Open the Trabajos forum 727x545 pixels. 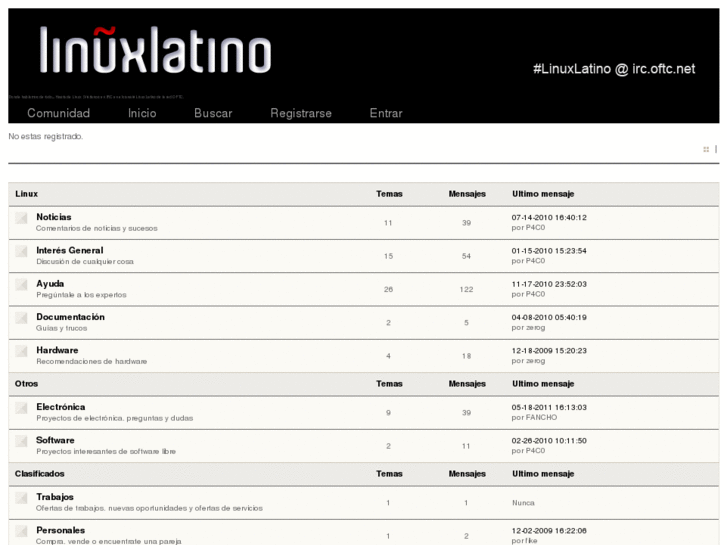pos(55,497)
